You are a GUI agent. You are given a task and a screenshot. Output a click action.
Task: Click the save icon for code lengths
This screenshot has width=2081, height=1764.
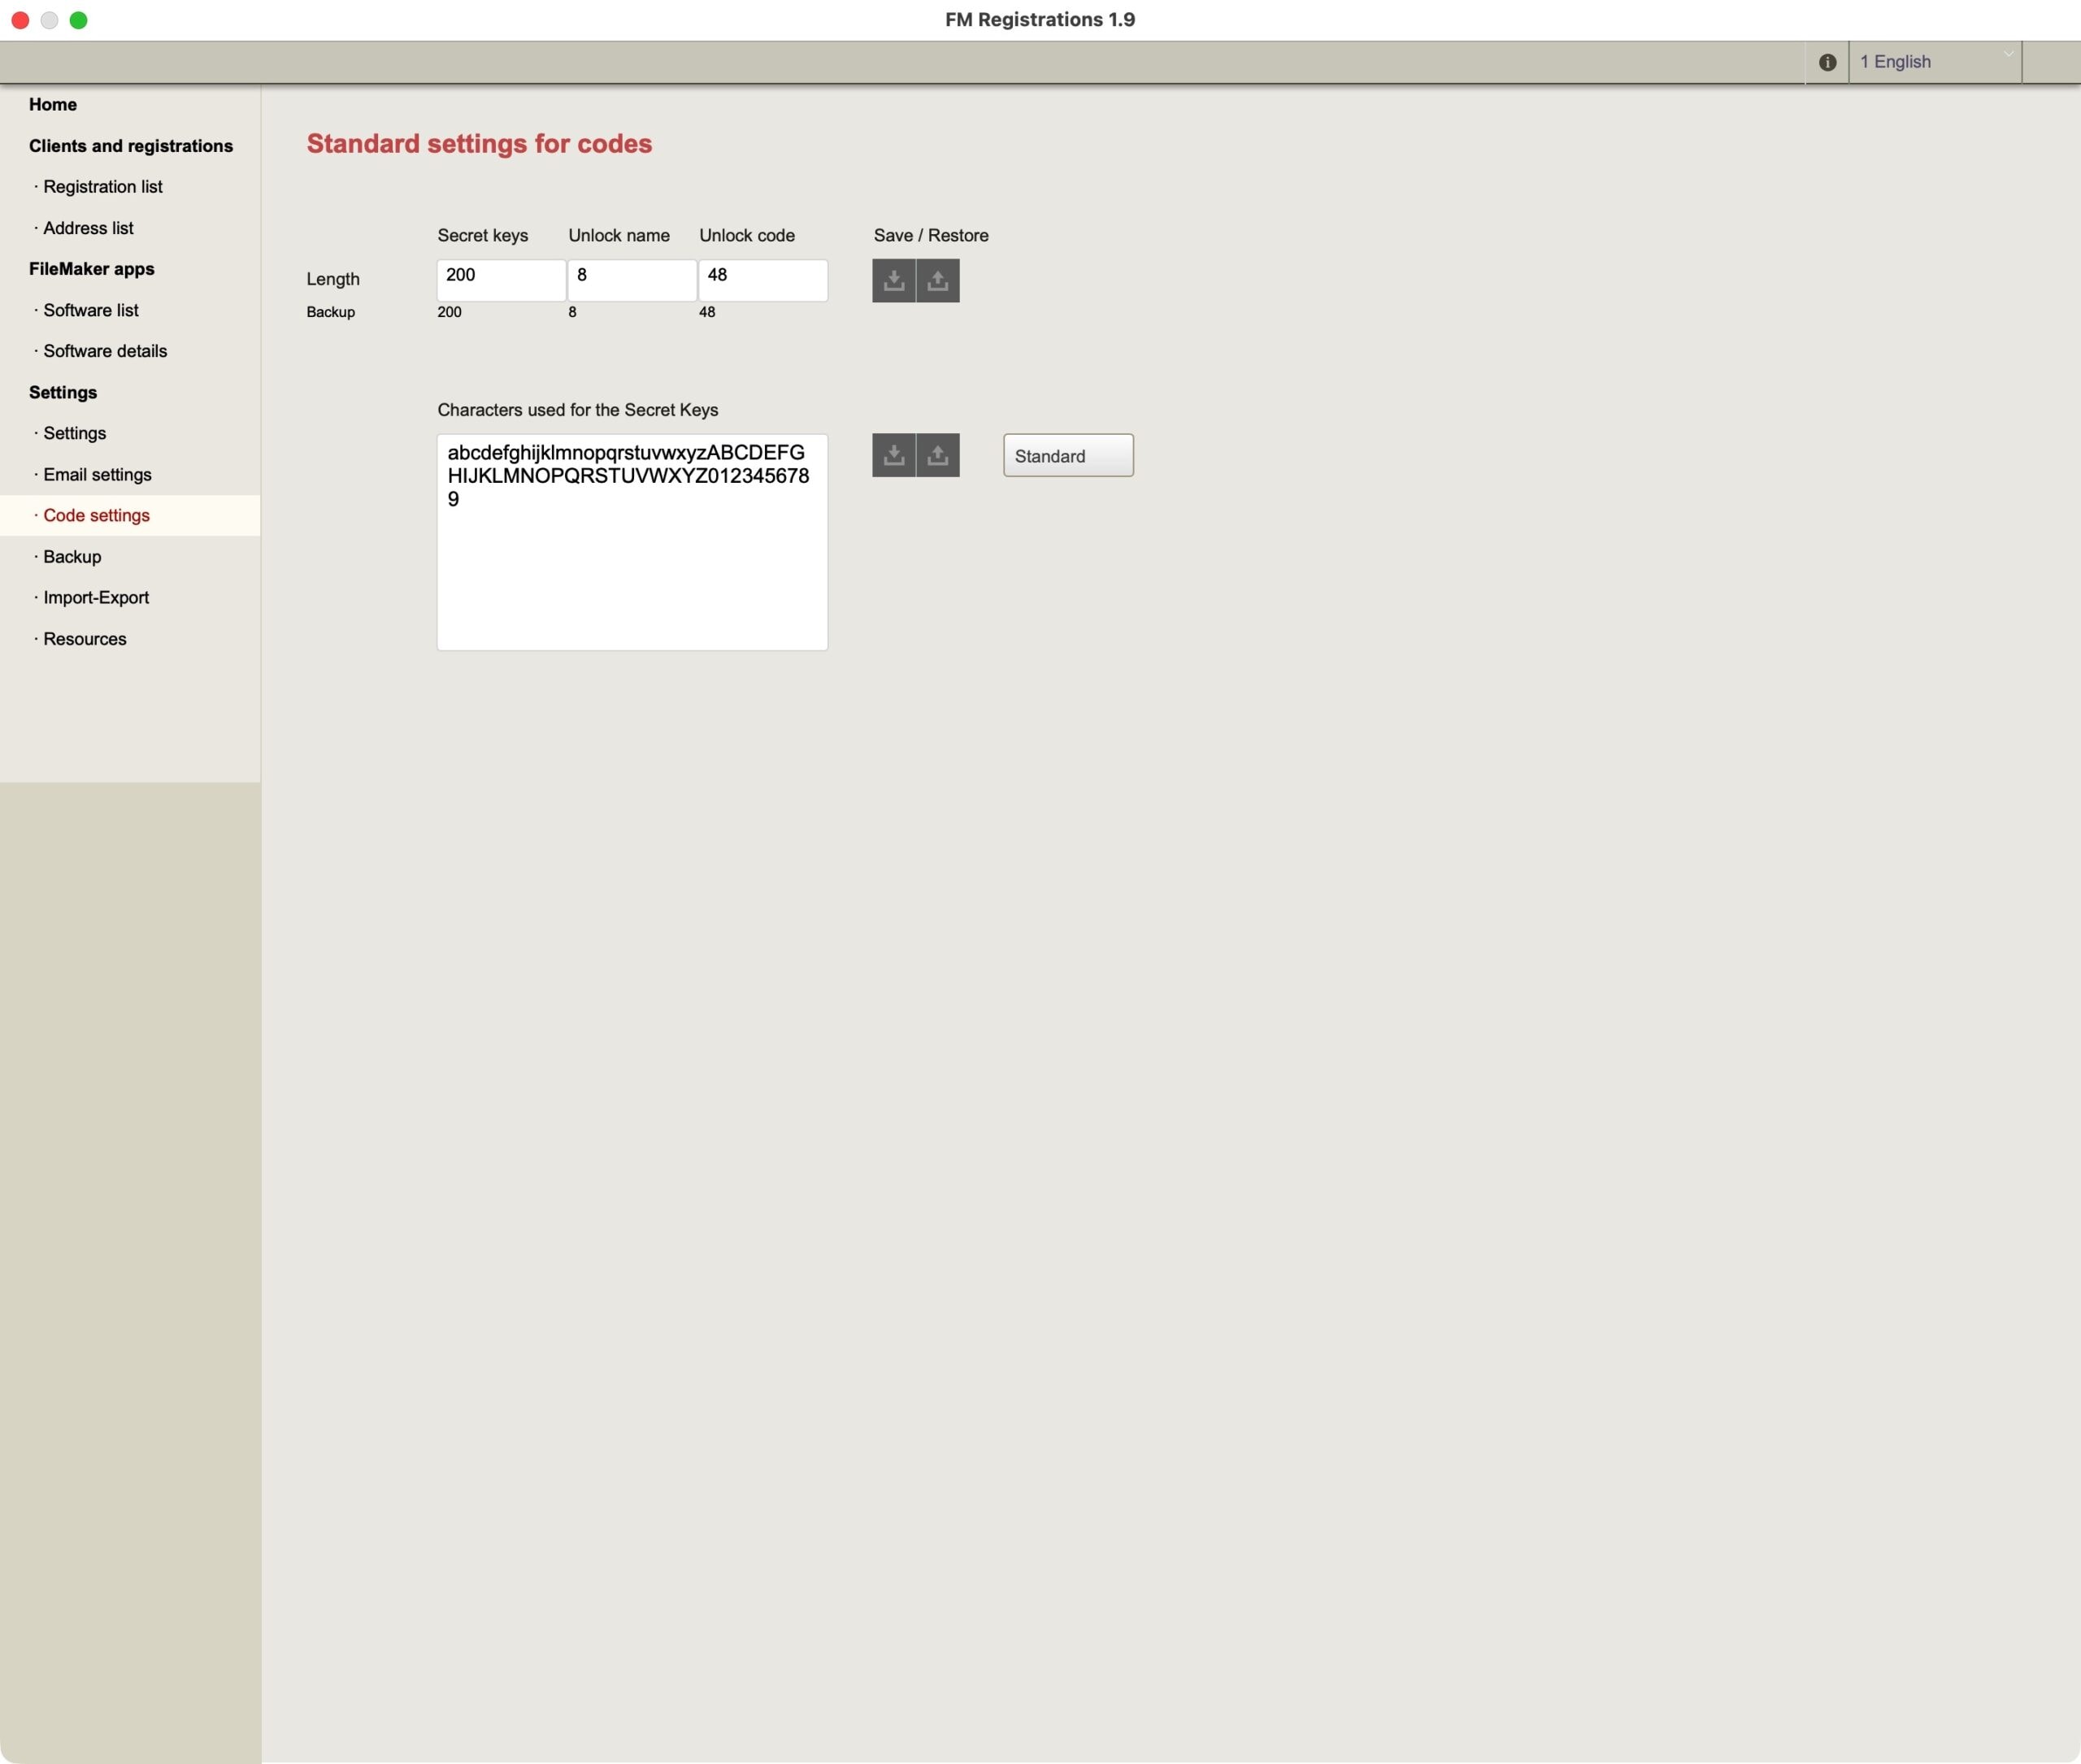893,281
